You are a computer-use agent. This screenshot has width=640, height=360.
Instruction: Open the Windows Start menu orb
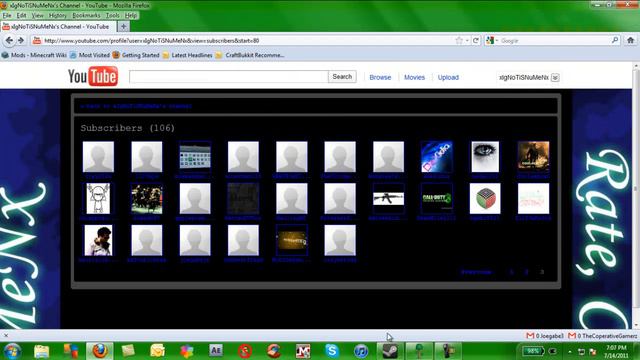(x=12, y=351)
